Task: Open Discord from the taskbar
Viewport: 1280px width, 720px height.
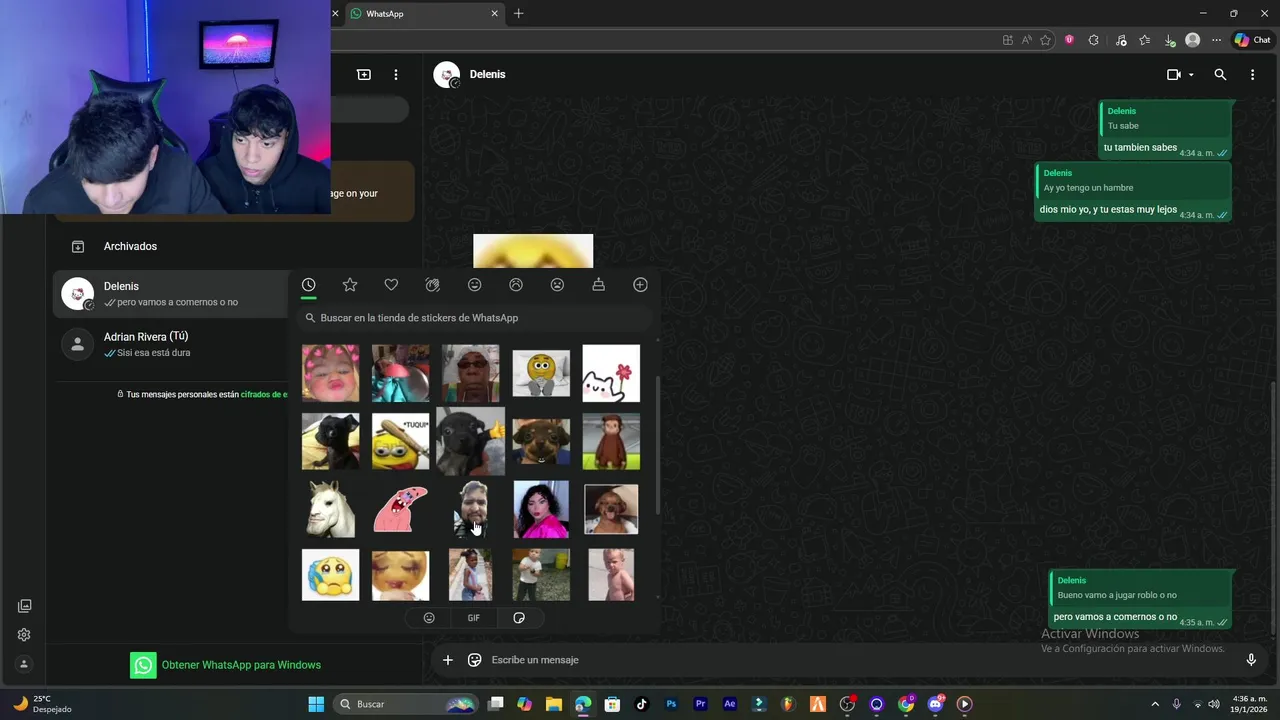Action: (935, 704)
